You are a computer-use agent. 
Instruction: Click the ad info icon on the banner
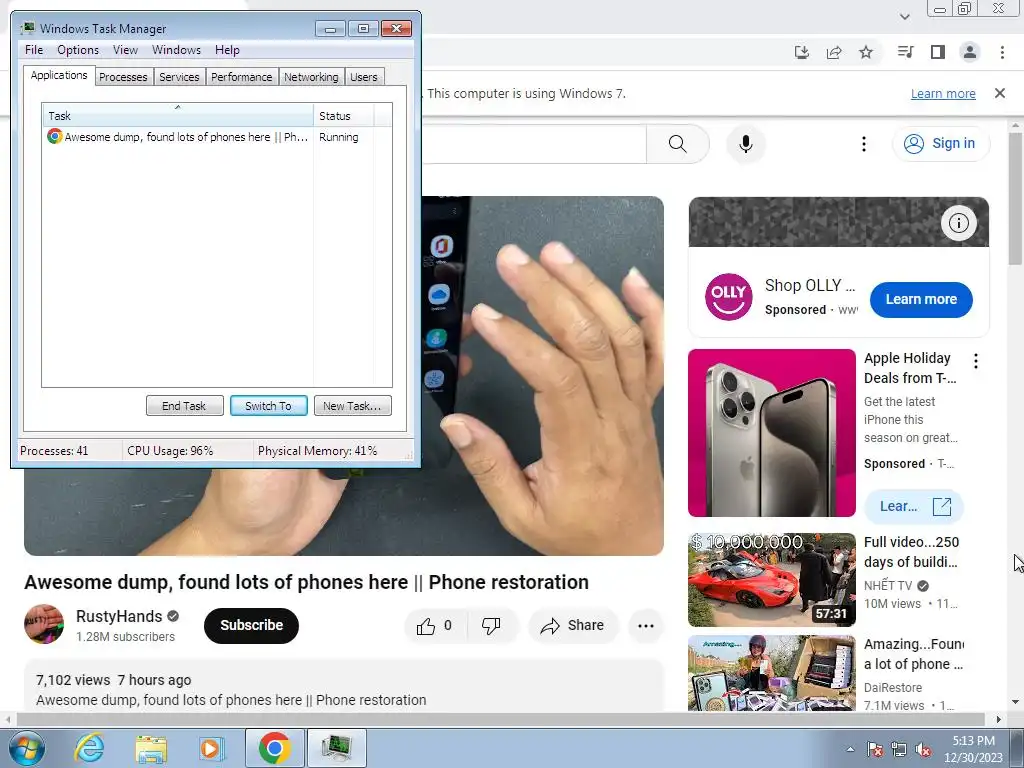click(959, 223)
